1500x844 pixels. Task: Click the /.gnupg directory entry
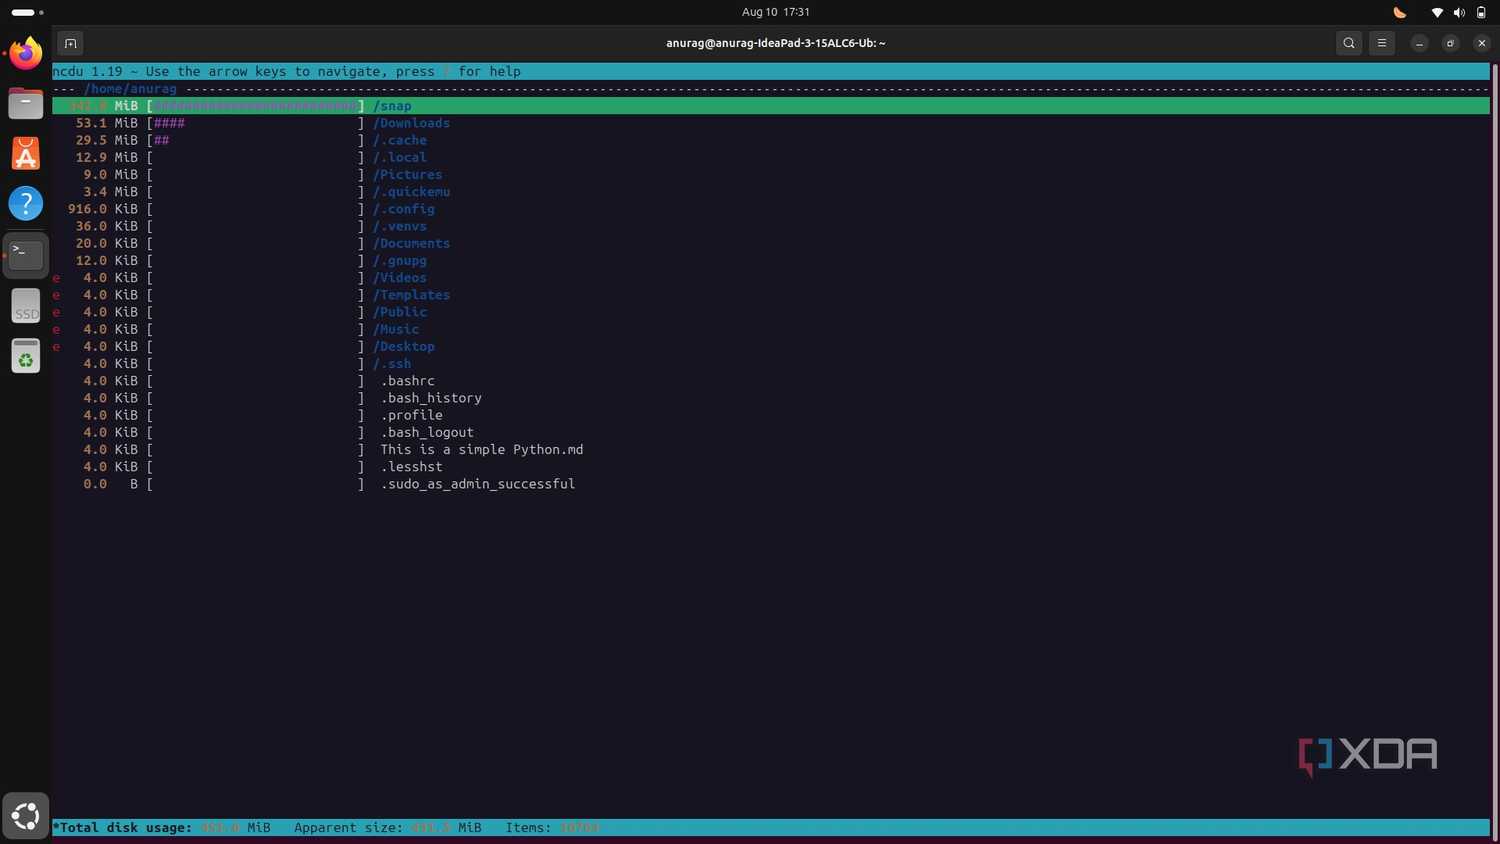400,260
